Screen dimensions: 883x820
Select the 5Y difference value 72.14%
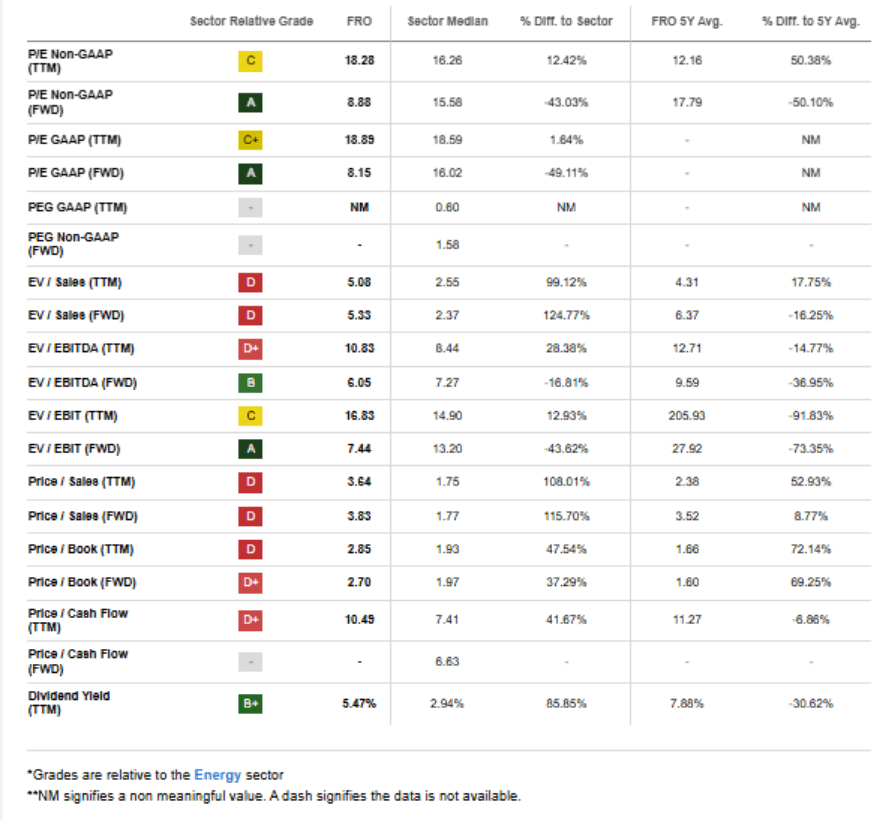810,549
